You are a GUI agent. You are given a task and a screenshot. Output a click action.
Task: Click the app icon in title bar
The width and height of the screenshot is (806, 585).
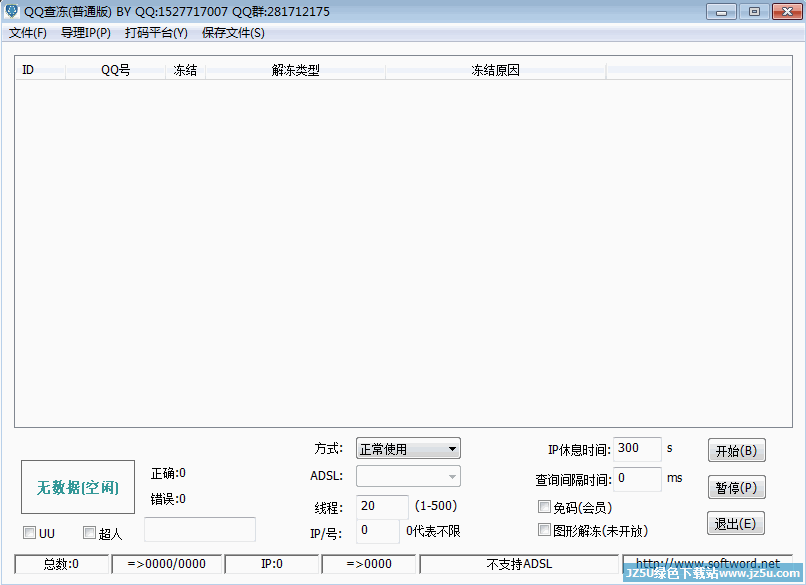[11, 11]
